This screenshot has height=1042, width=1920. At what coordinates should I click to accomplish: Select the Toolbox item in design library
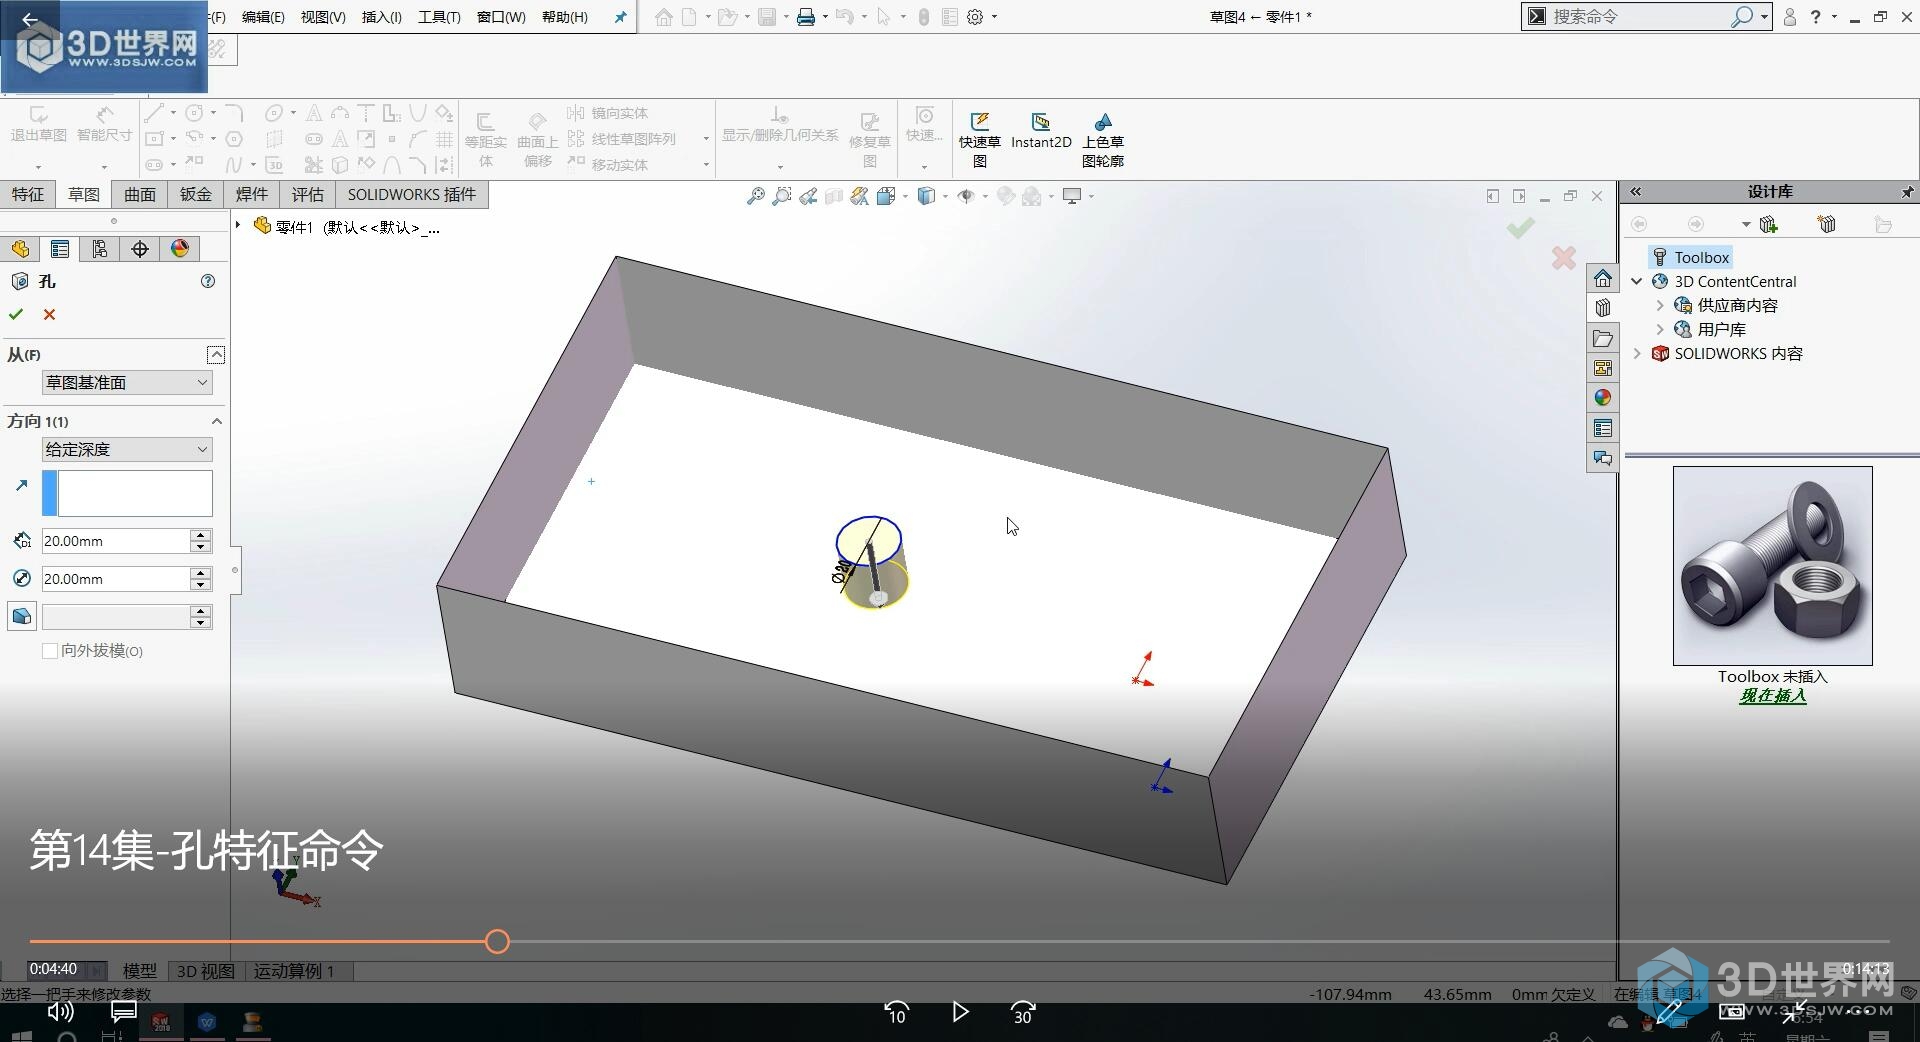click(x=1690, y=258)
